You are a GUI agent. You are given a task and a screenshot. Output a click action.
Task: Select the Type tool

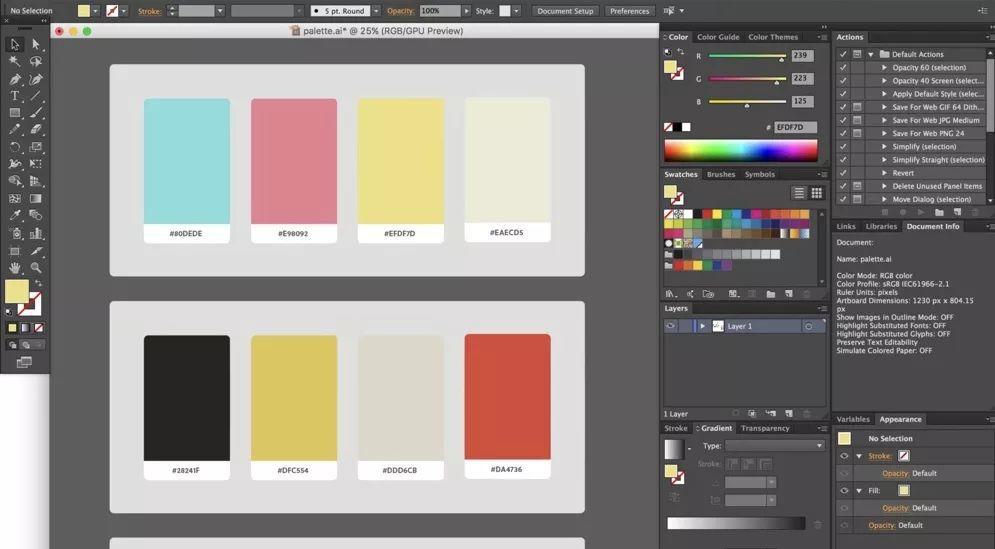[15, 96]
